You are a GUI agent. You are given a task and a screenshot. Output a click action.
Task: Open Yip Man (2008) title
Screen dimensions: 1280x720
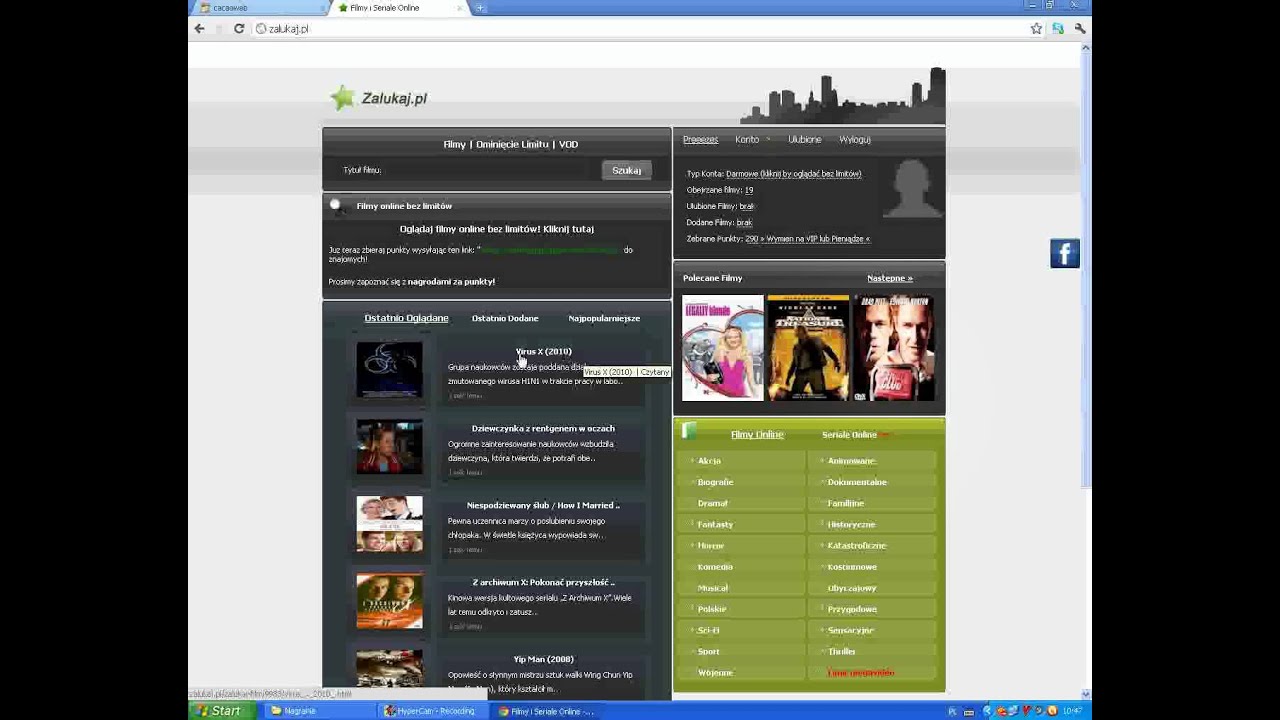click(x=543, y=659)
